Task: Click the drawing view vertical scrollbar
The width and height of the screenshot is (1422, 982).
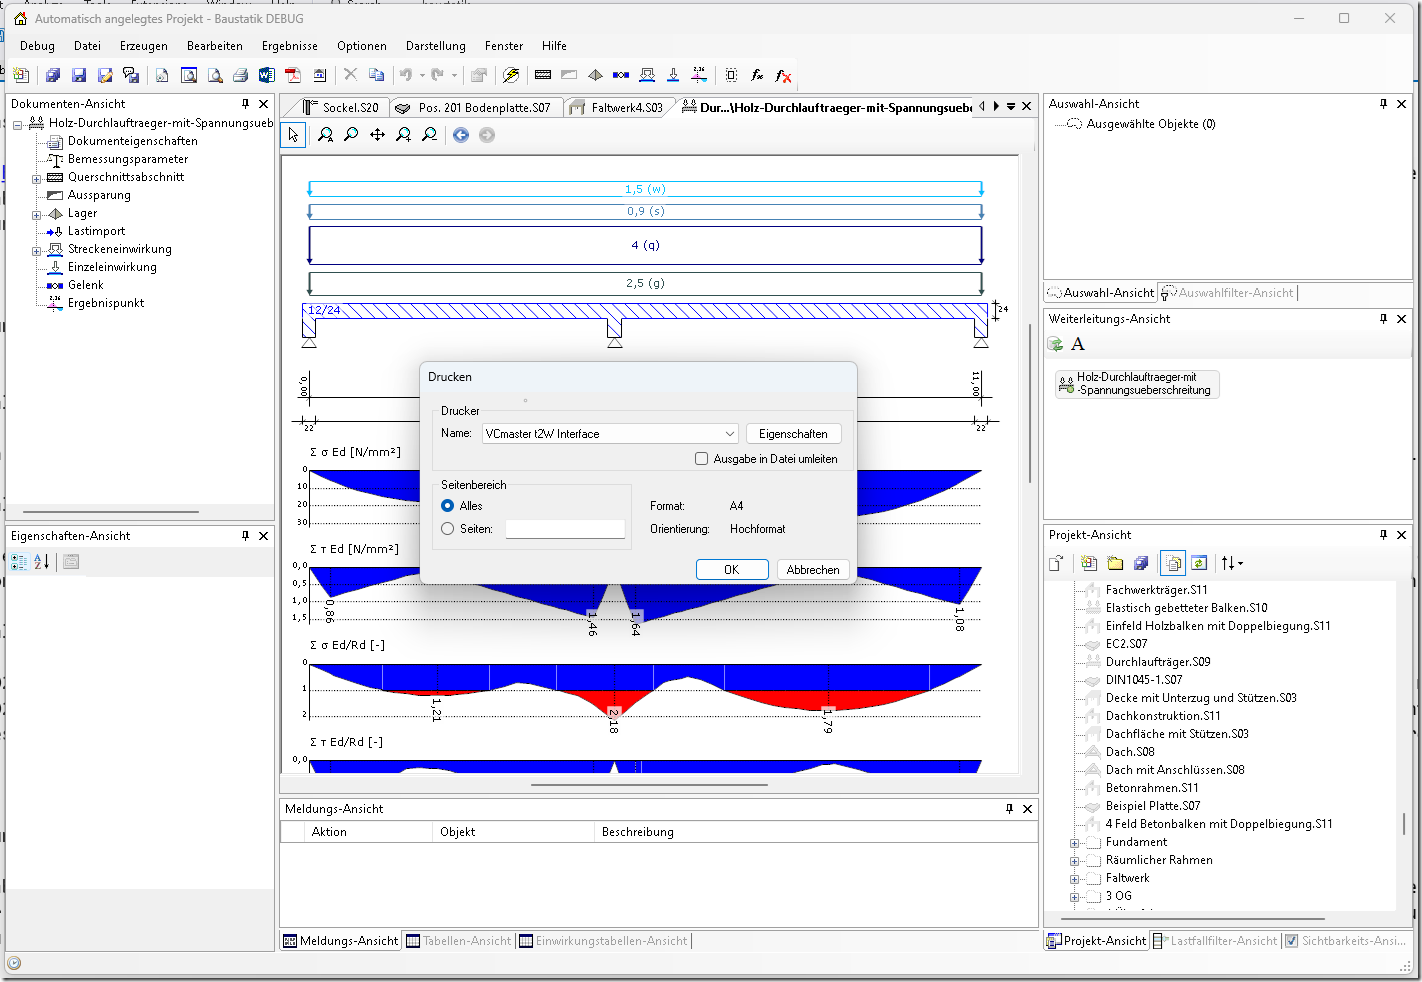Action: tap(1030, 404)
